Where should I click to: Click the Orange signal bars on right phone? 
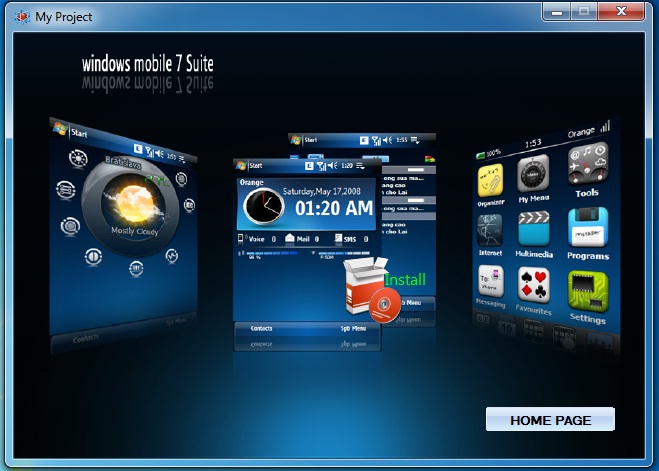(588, 129)
